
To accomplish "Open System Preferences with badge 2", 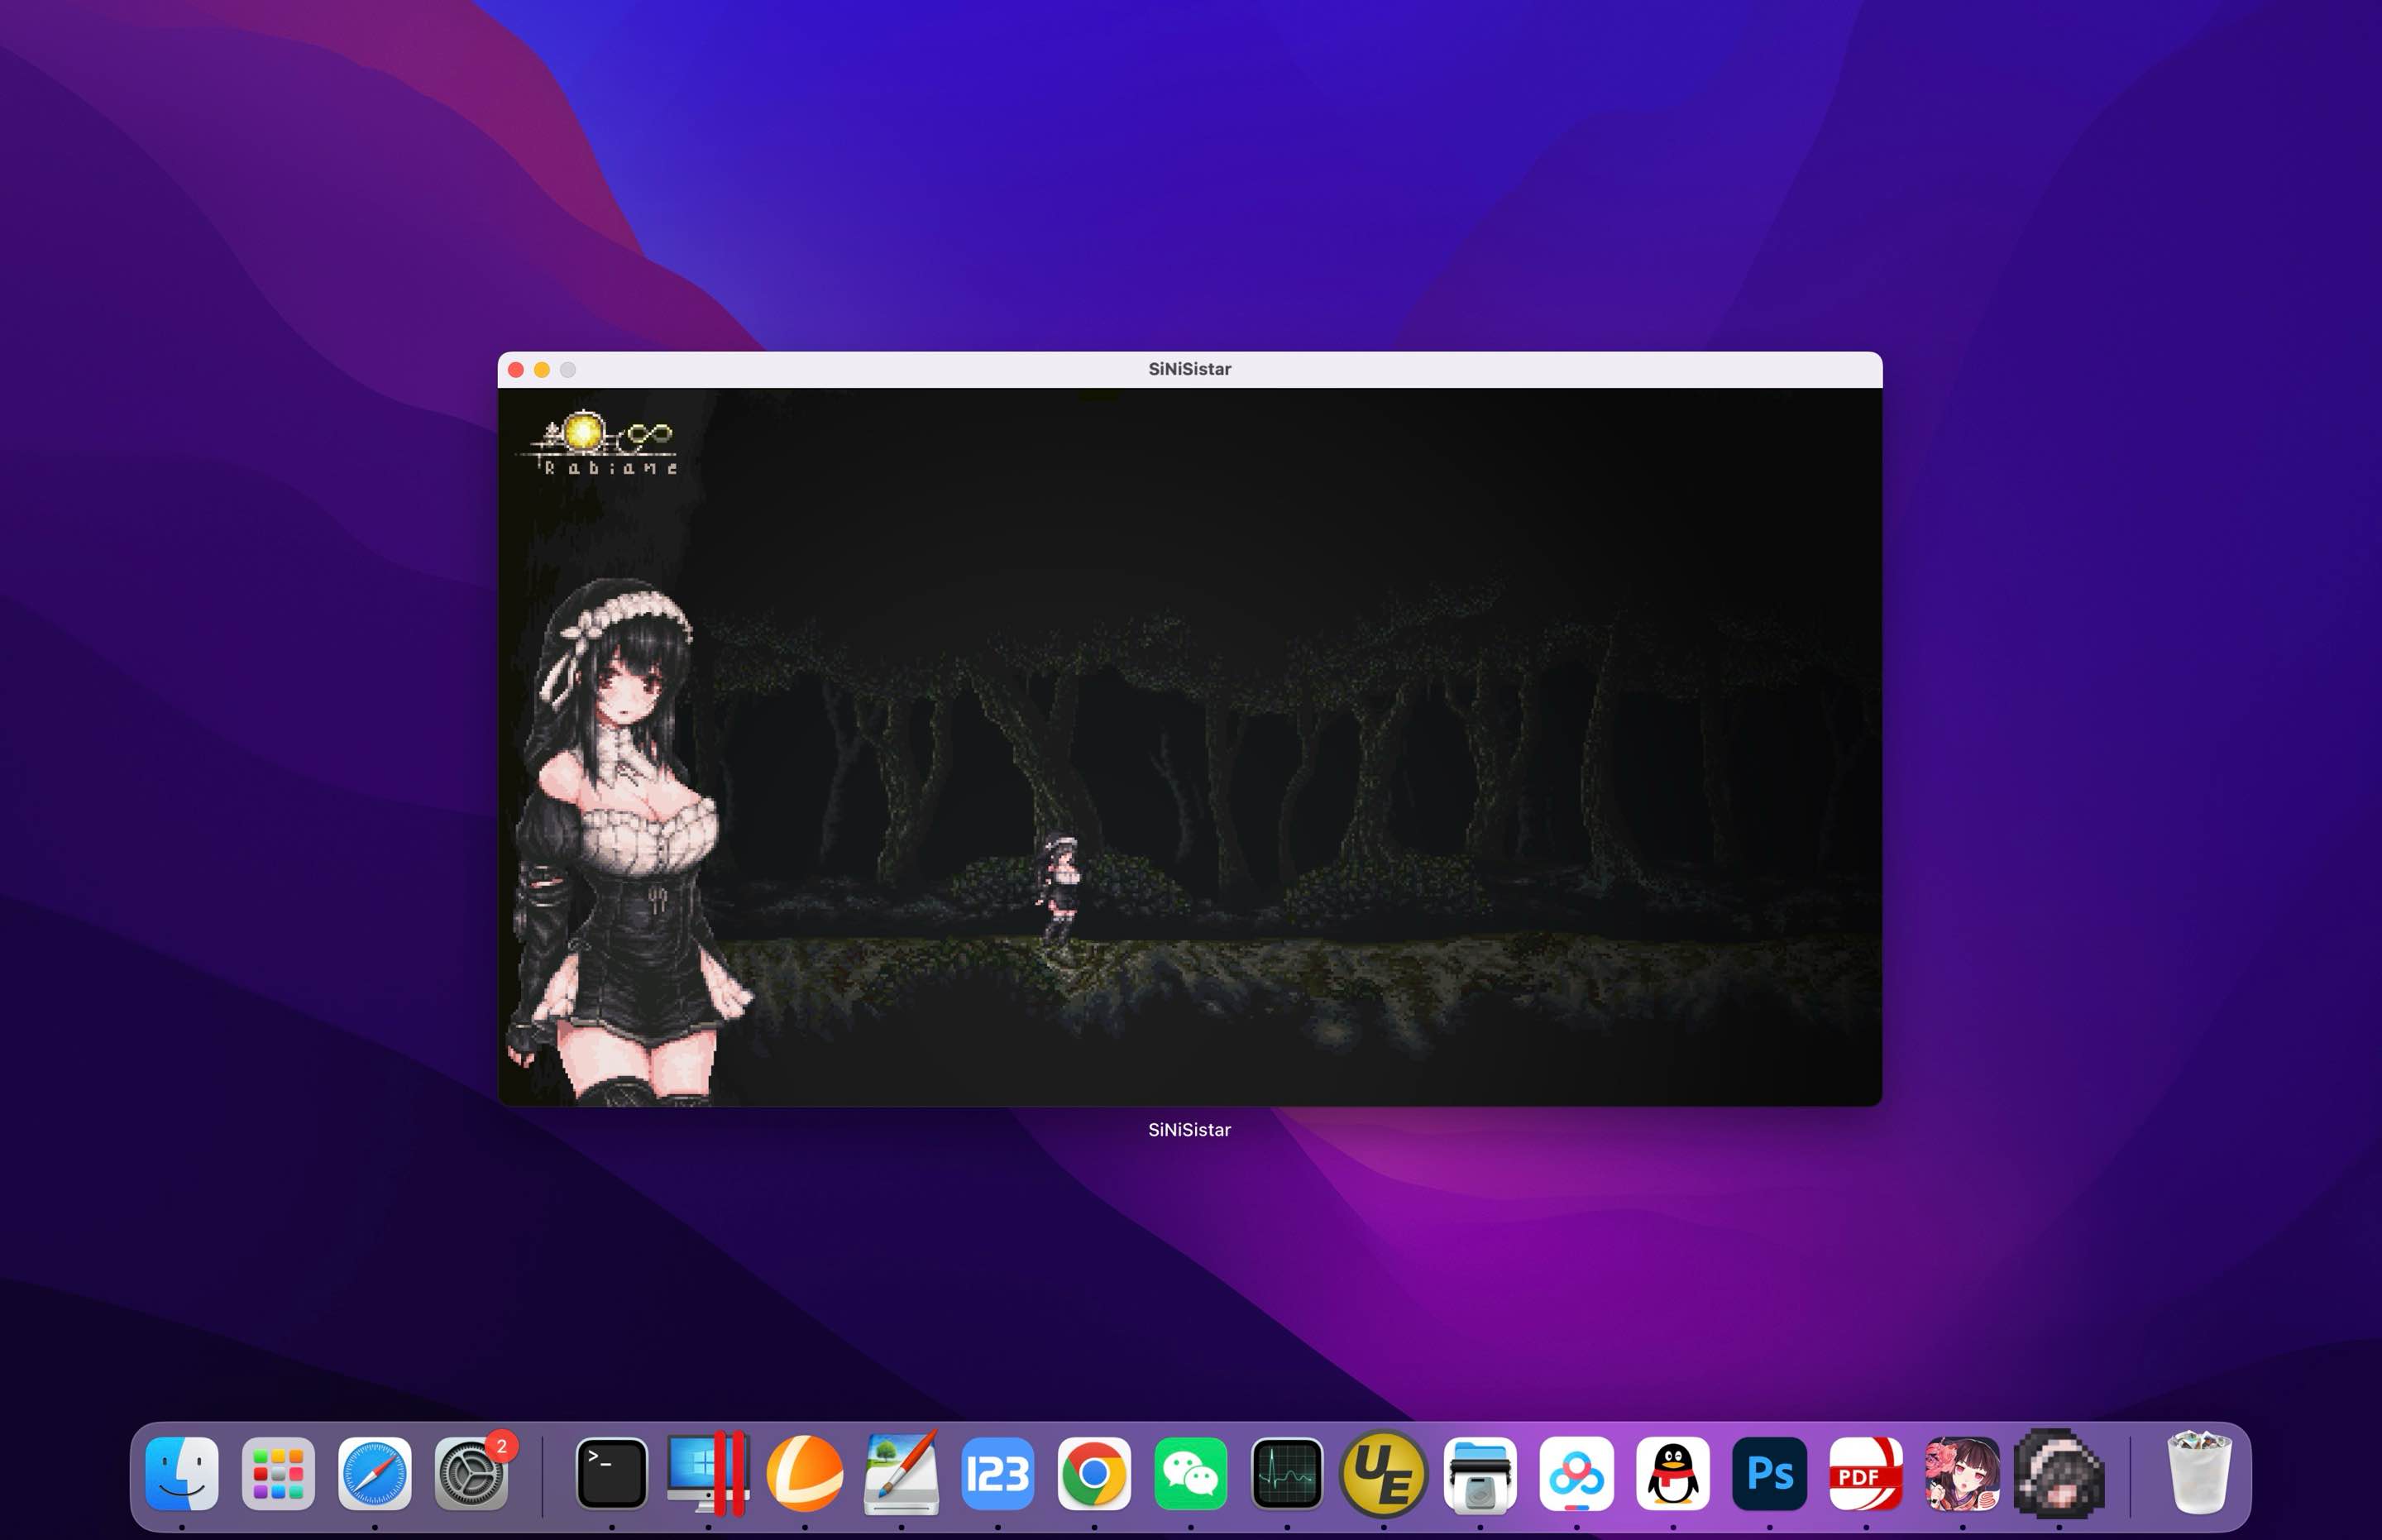I will tap(471, 1473).
